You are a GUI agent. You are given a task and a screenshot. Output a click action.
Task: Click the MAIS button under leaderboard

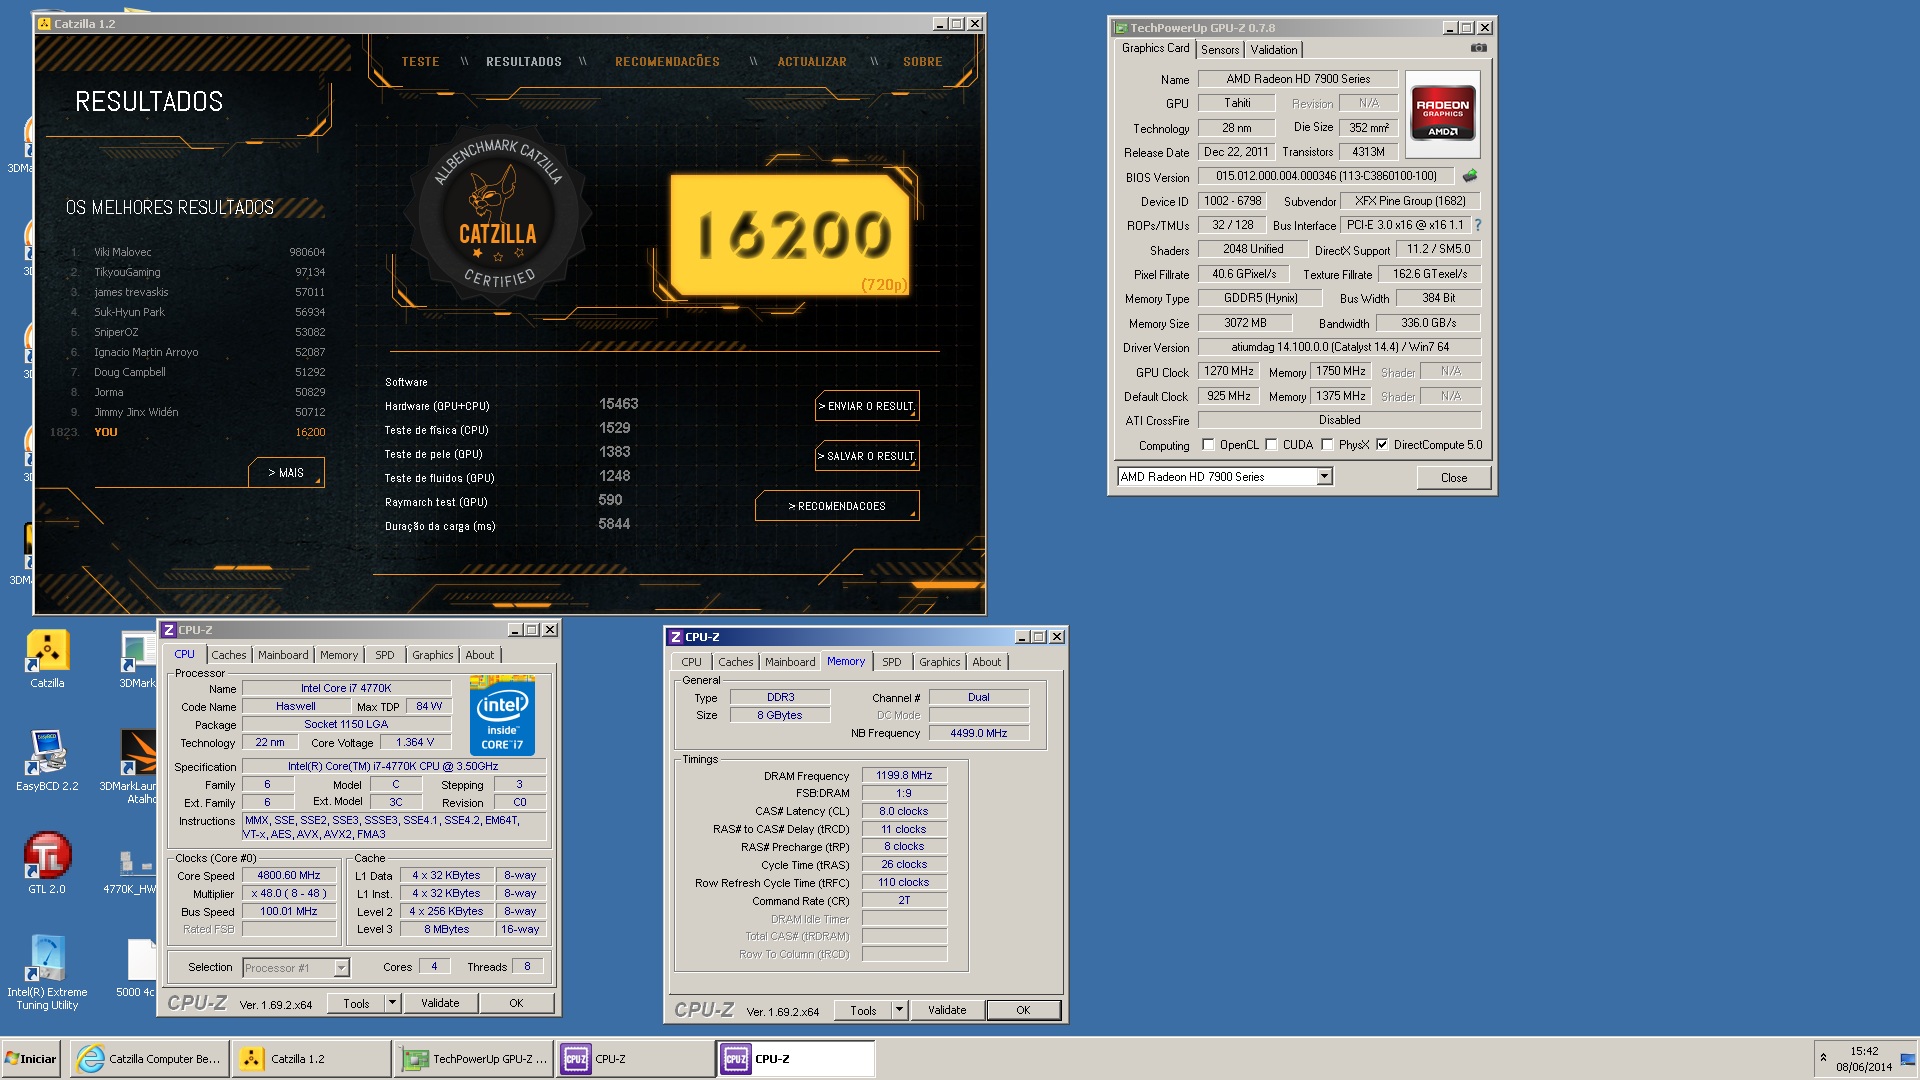pyautogui.click(x=286, y=473)
